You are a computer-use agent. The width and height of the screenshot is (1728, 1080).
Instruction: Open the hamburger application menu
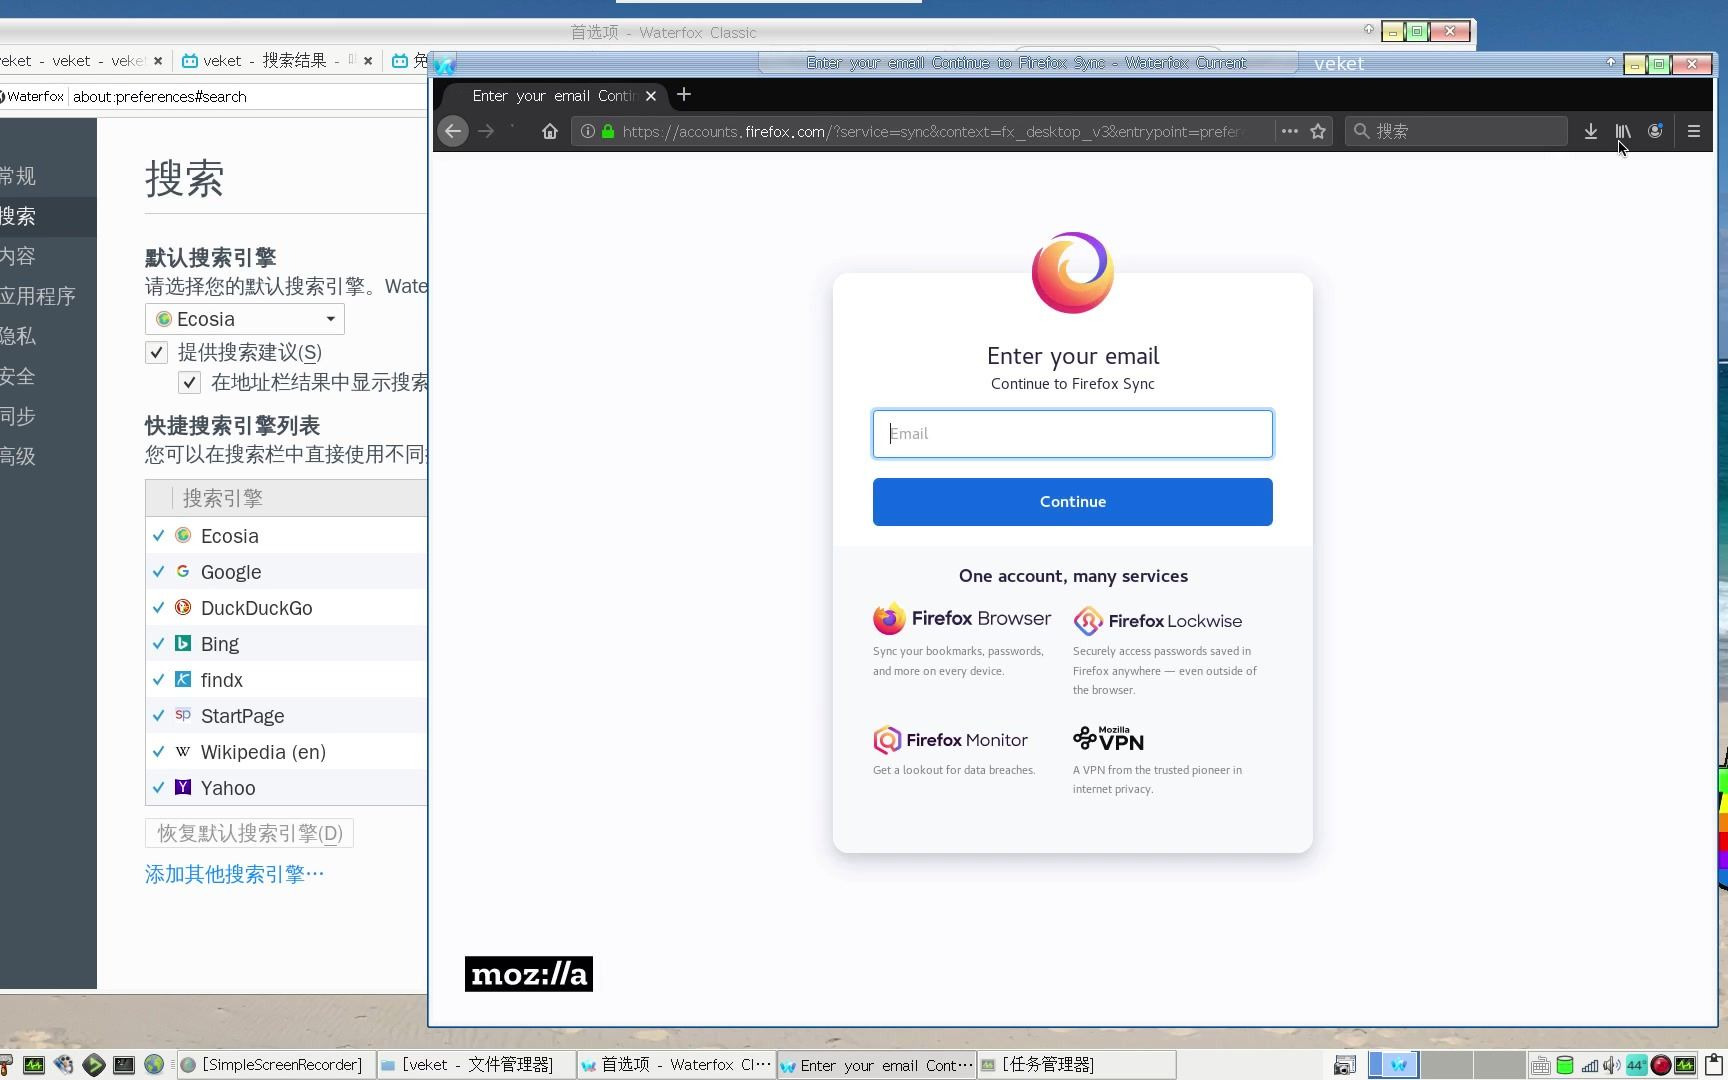pyautogui.click(x=1694, y=131)
